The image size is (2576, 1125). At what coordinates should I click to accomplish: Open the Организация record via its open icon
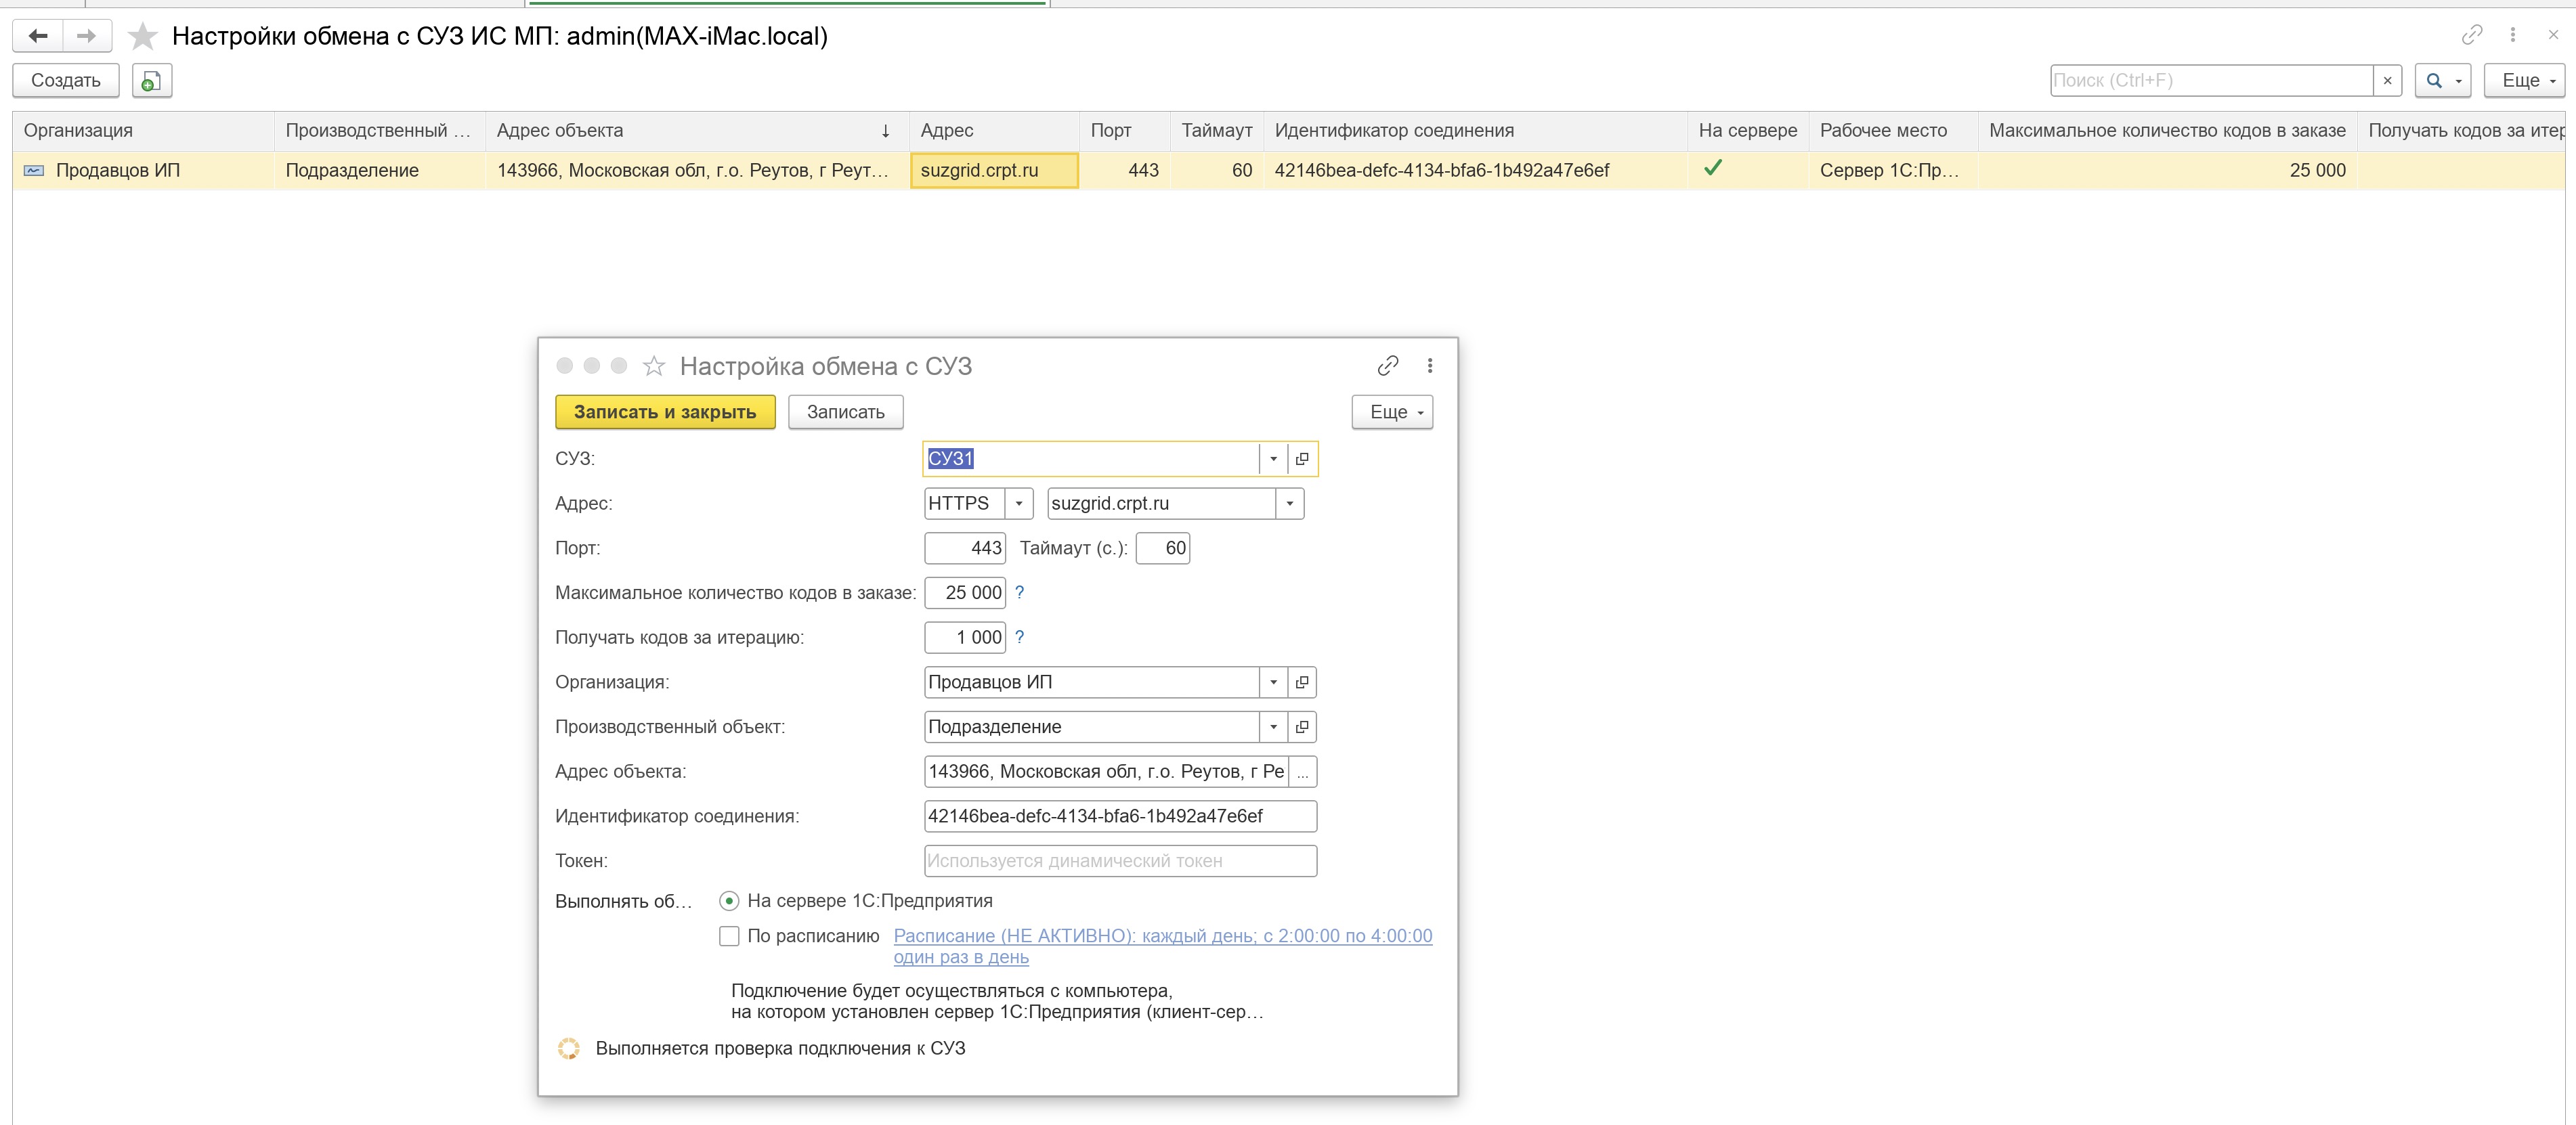[1302, 682]
